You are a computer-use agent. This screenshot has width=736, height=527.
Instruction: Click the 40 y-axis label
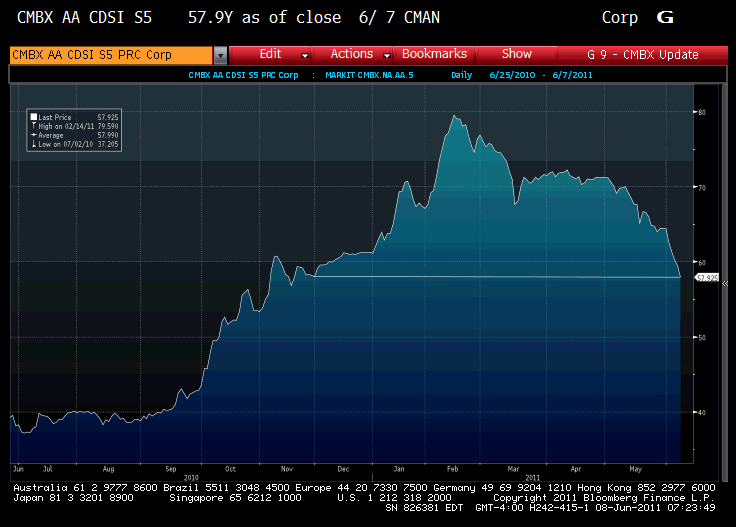[702, 412]
